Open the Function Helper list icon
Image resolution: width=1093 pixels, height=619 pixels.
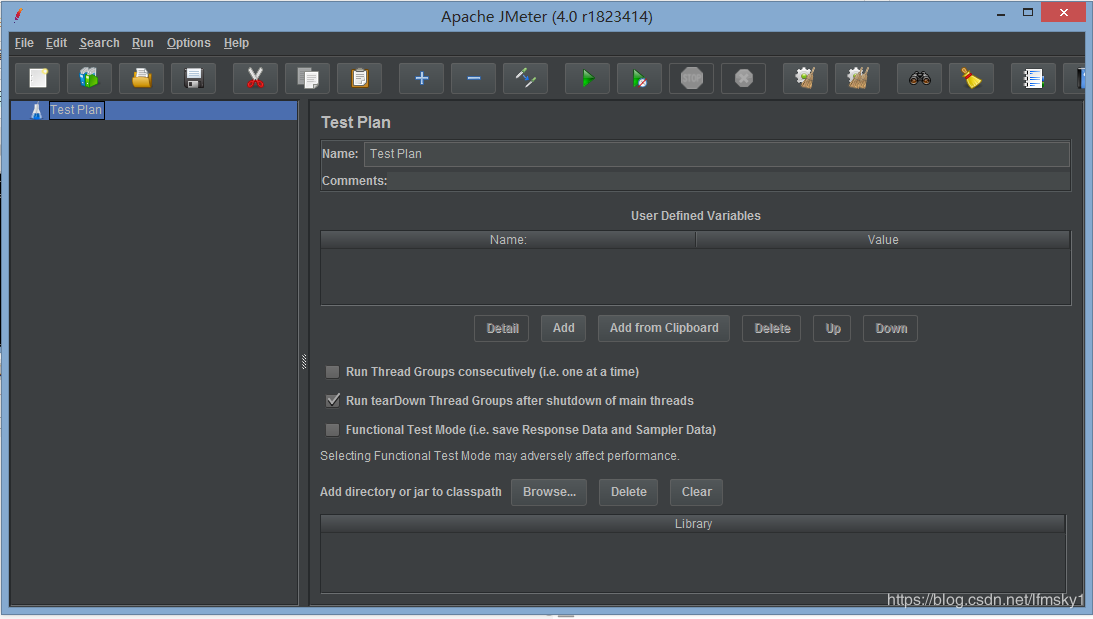point(1033,78)
